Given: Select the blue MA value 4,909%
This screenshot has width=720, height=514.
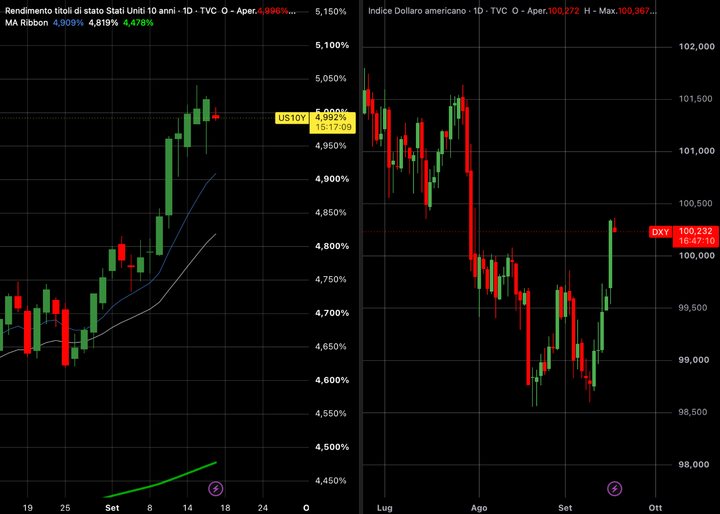Looking at the screenshot, I should click(x=68, y=22).
